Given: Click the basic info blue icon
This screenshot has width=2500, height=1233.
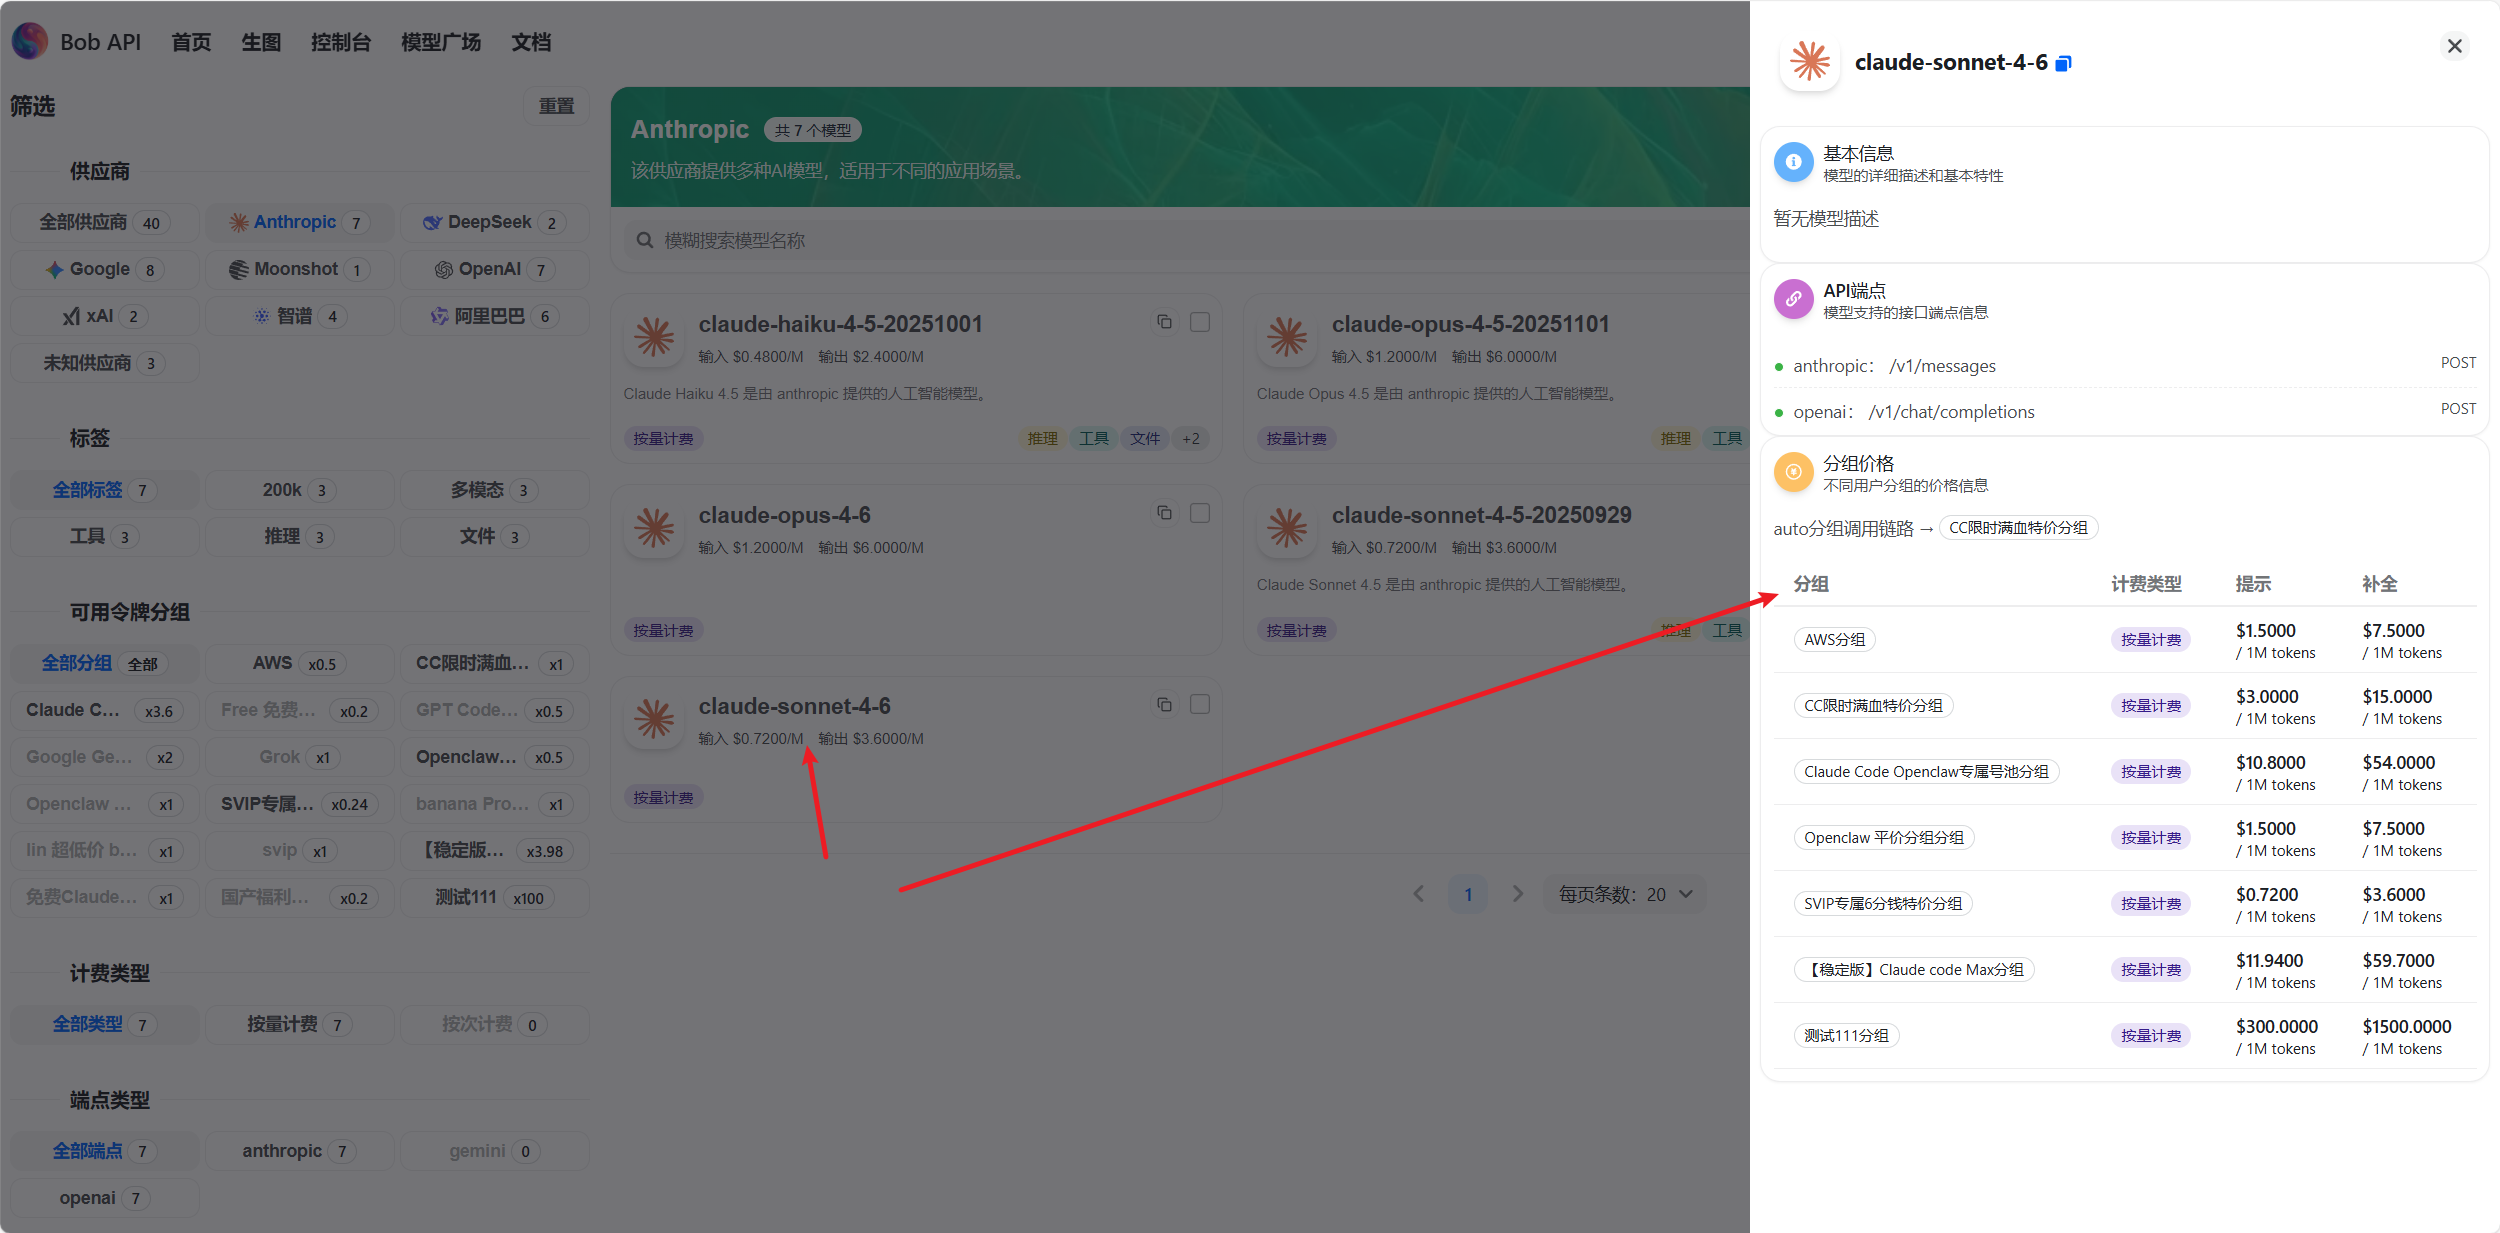Looking at the screenshot, I should (1793, 162).
